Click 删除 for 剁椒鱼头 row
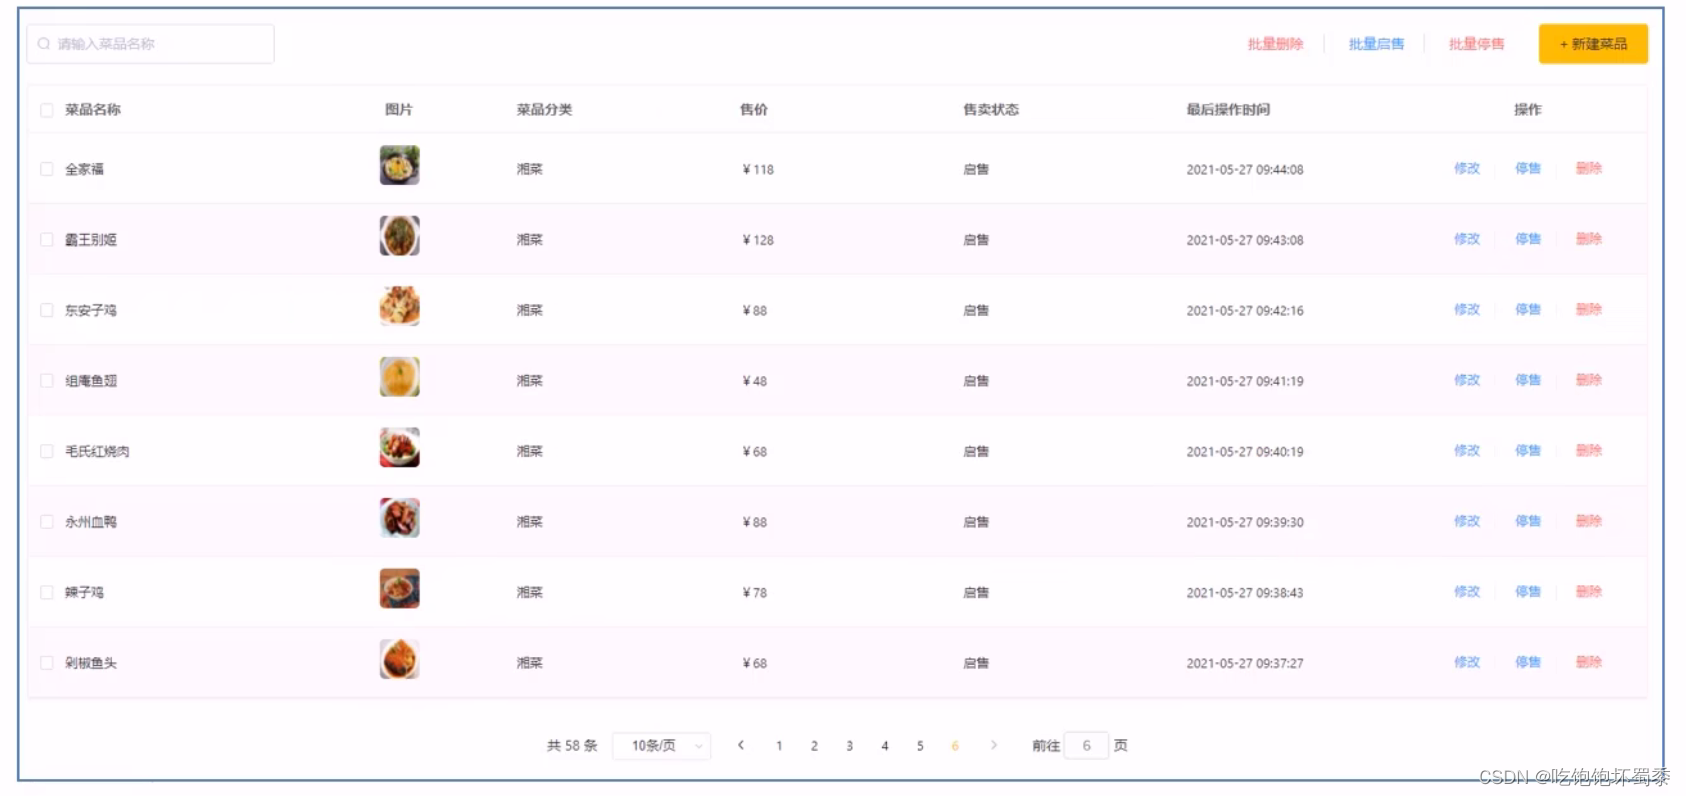 pos(1589,662)
